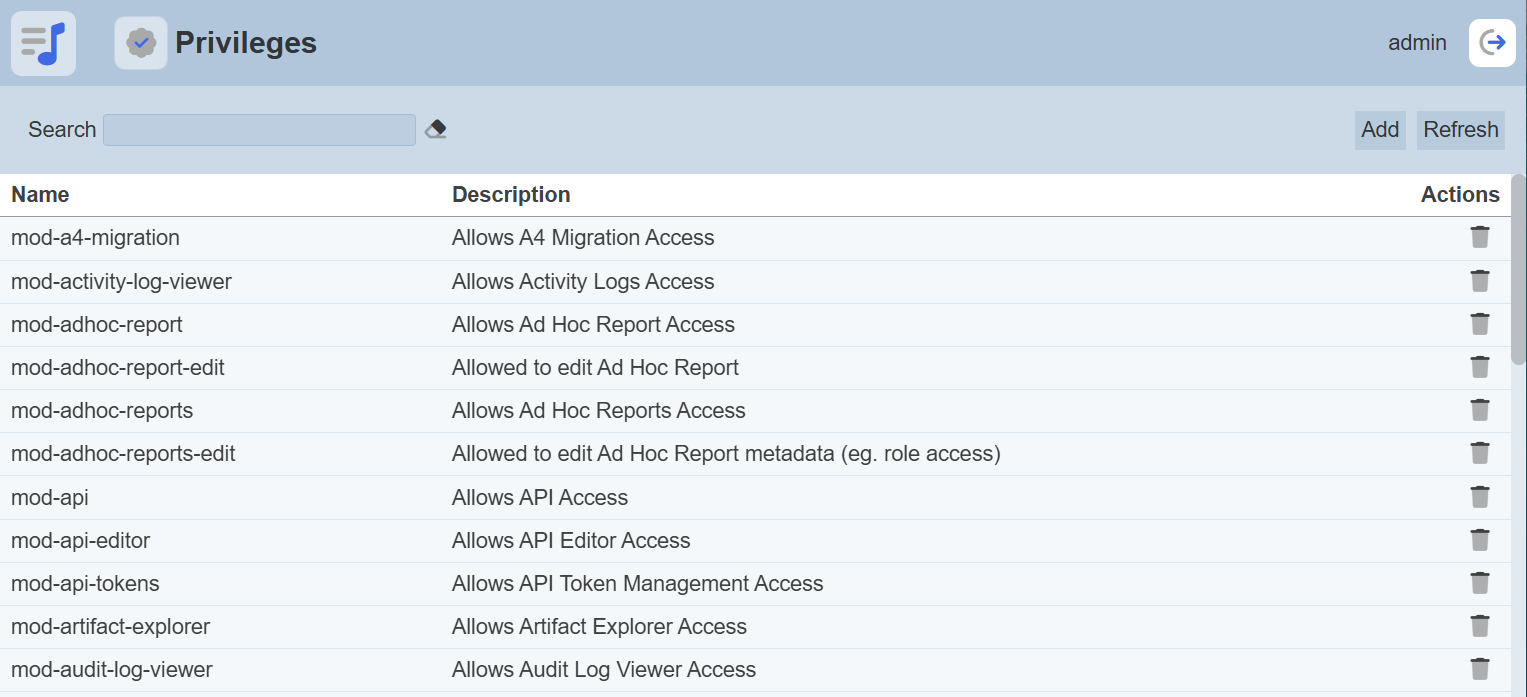
Task: Remove mod-adhoc-report-edit using its trash icon
Action: (x=1479, y=367)
